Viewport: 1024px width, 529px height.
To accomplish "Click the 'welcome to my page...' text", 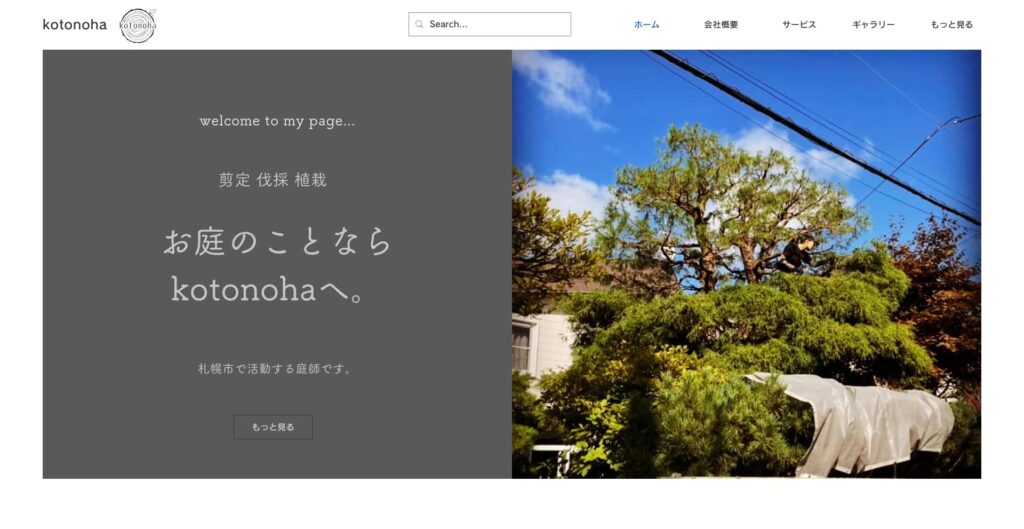I will coord(277,121).
